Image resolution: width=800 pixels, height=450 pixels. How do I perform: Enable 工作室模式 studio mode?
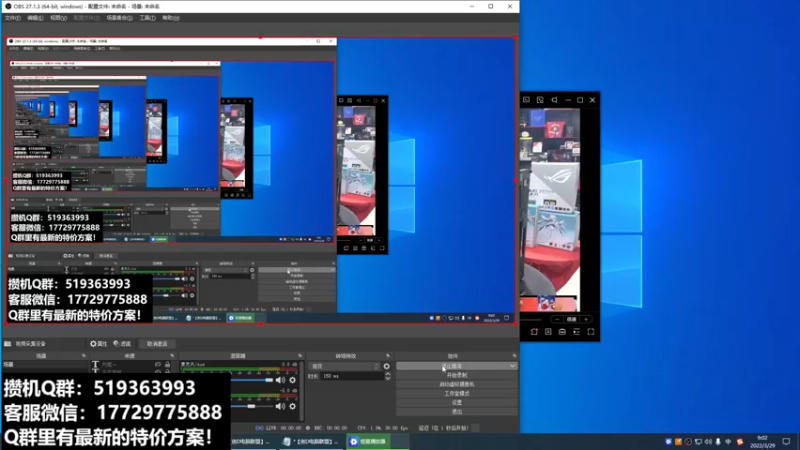(x=457, y=393)
